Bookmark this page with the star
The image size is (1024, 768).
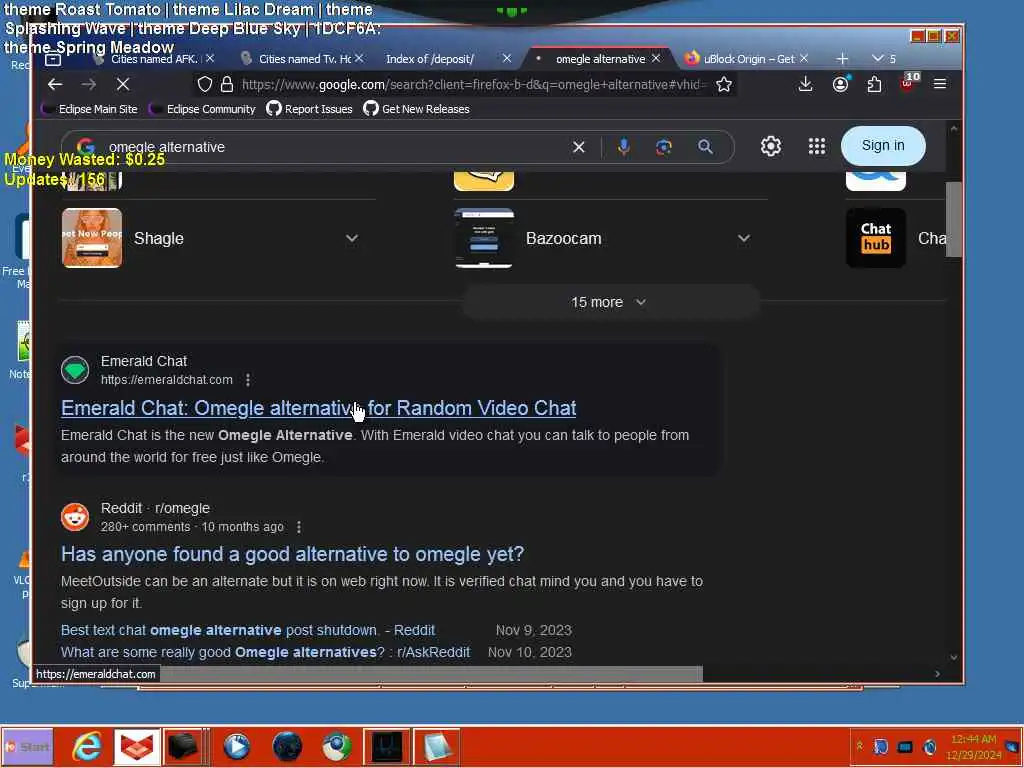point(724,84)
